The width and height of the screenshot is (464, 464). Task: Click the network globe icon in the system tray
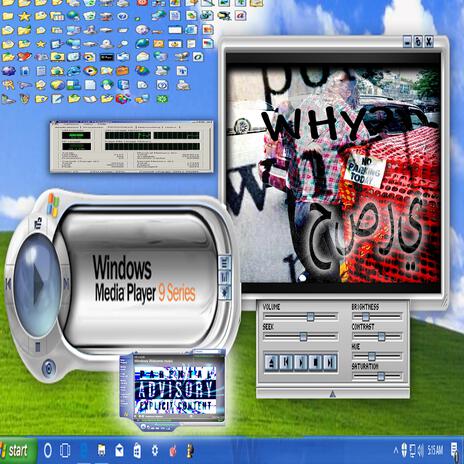tap(404, 451)
